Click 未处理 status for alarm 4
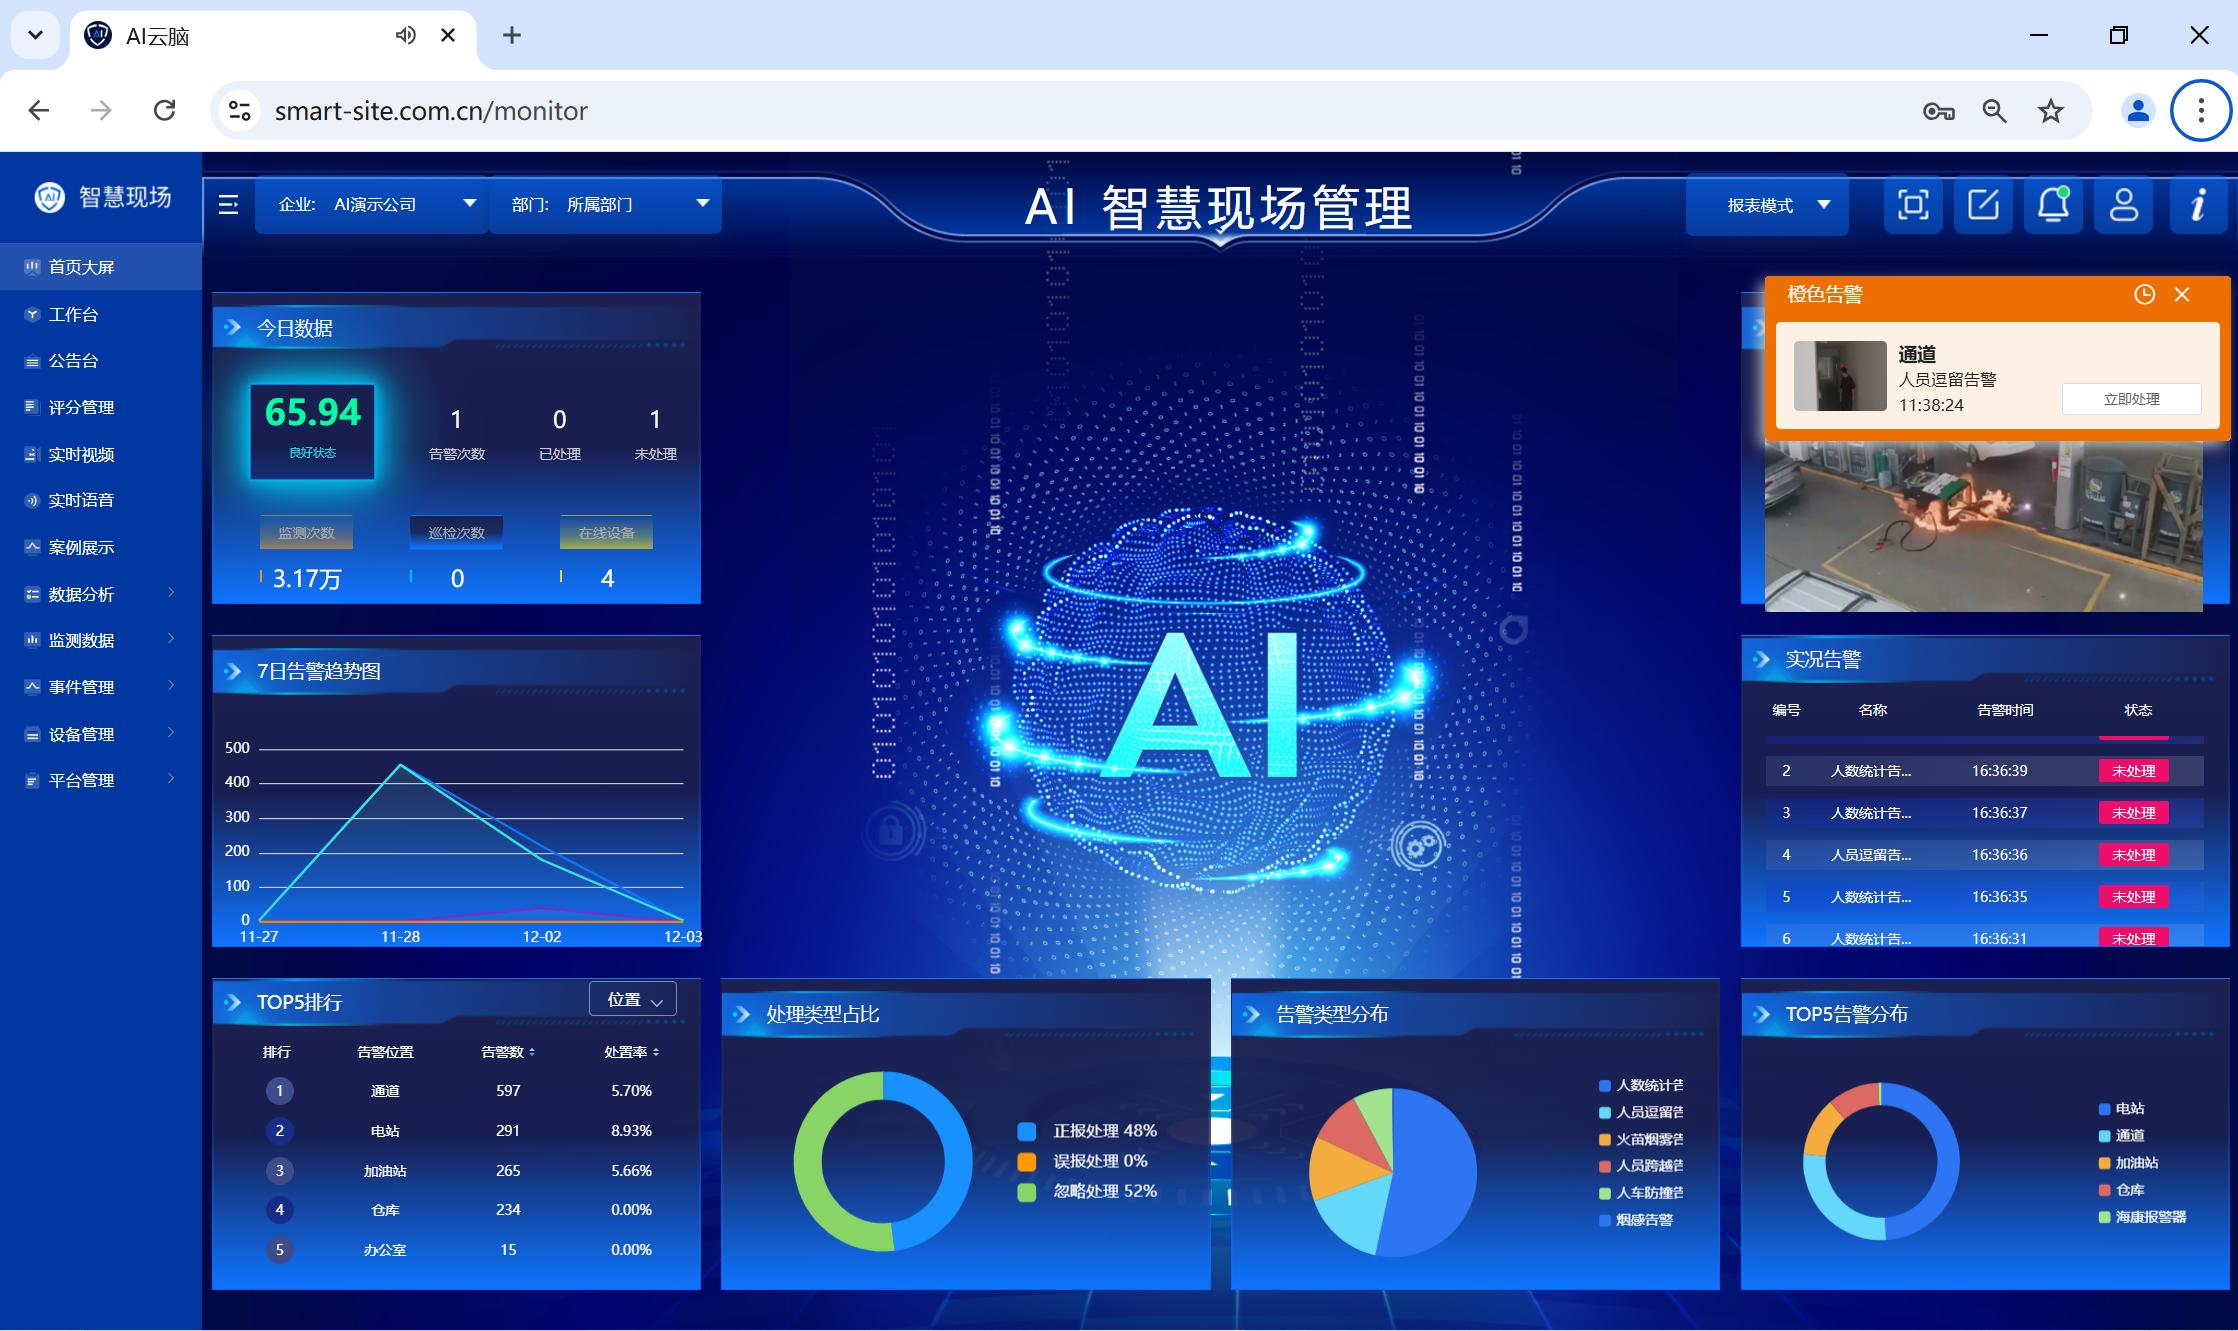 click(x=2133, y=855)
